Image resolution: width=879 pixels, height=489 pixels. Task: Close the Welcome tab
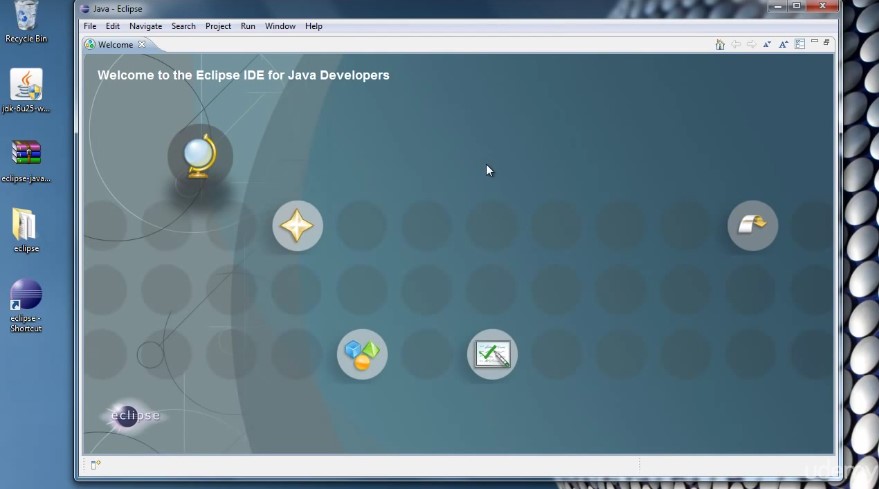142,44
